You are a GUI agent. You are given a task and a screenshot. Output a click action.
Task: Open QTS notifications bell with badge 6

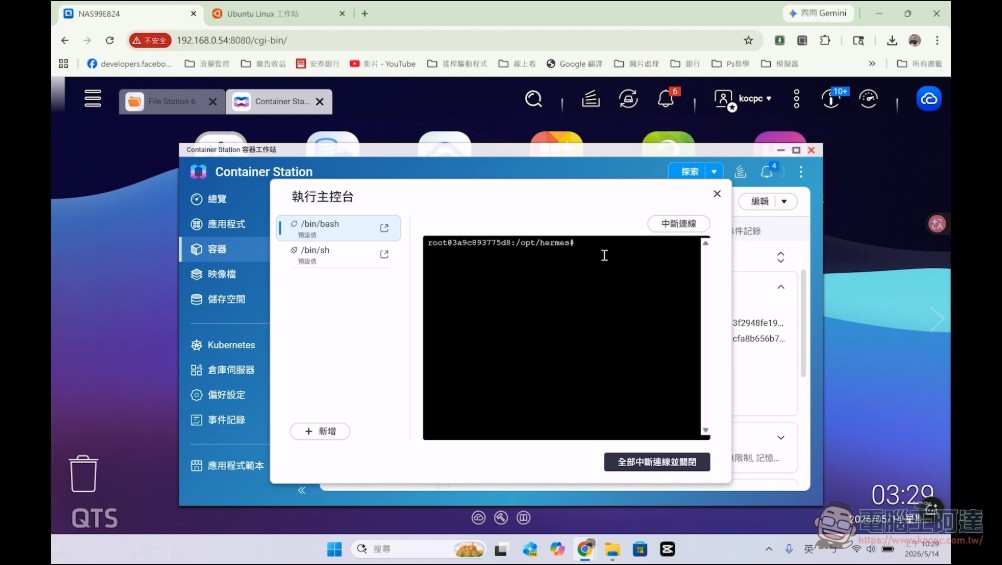(667, 98)
